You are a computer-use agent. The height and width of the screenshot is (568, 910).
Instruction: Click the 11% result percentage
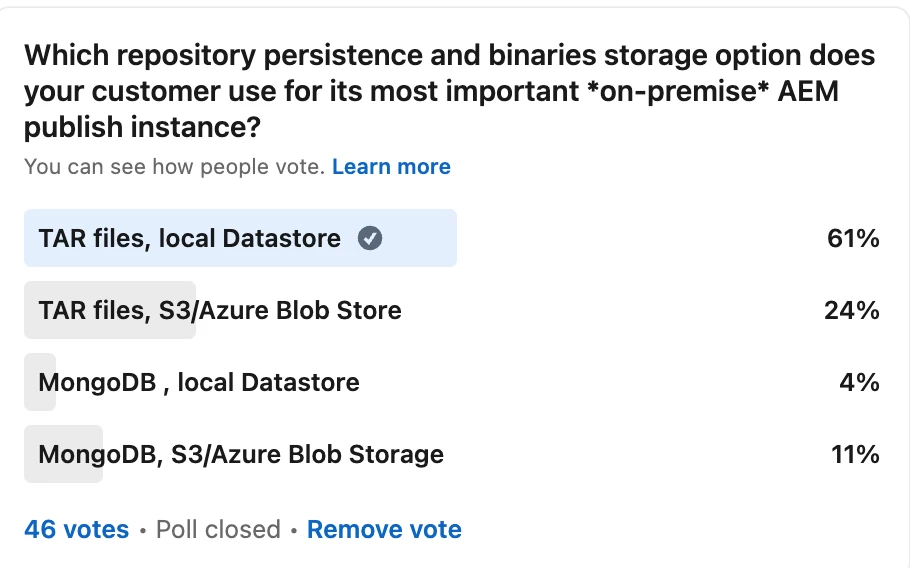pos(854,455)
